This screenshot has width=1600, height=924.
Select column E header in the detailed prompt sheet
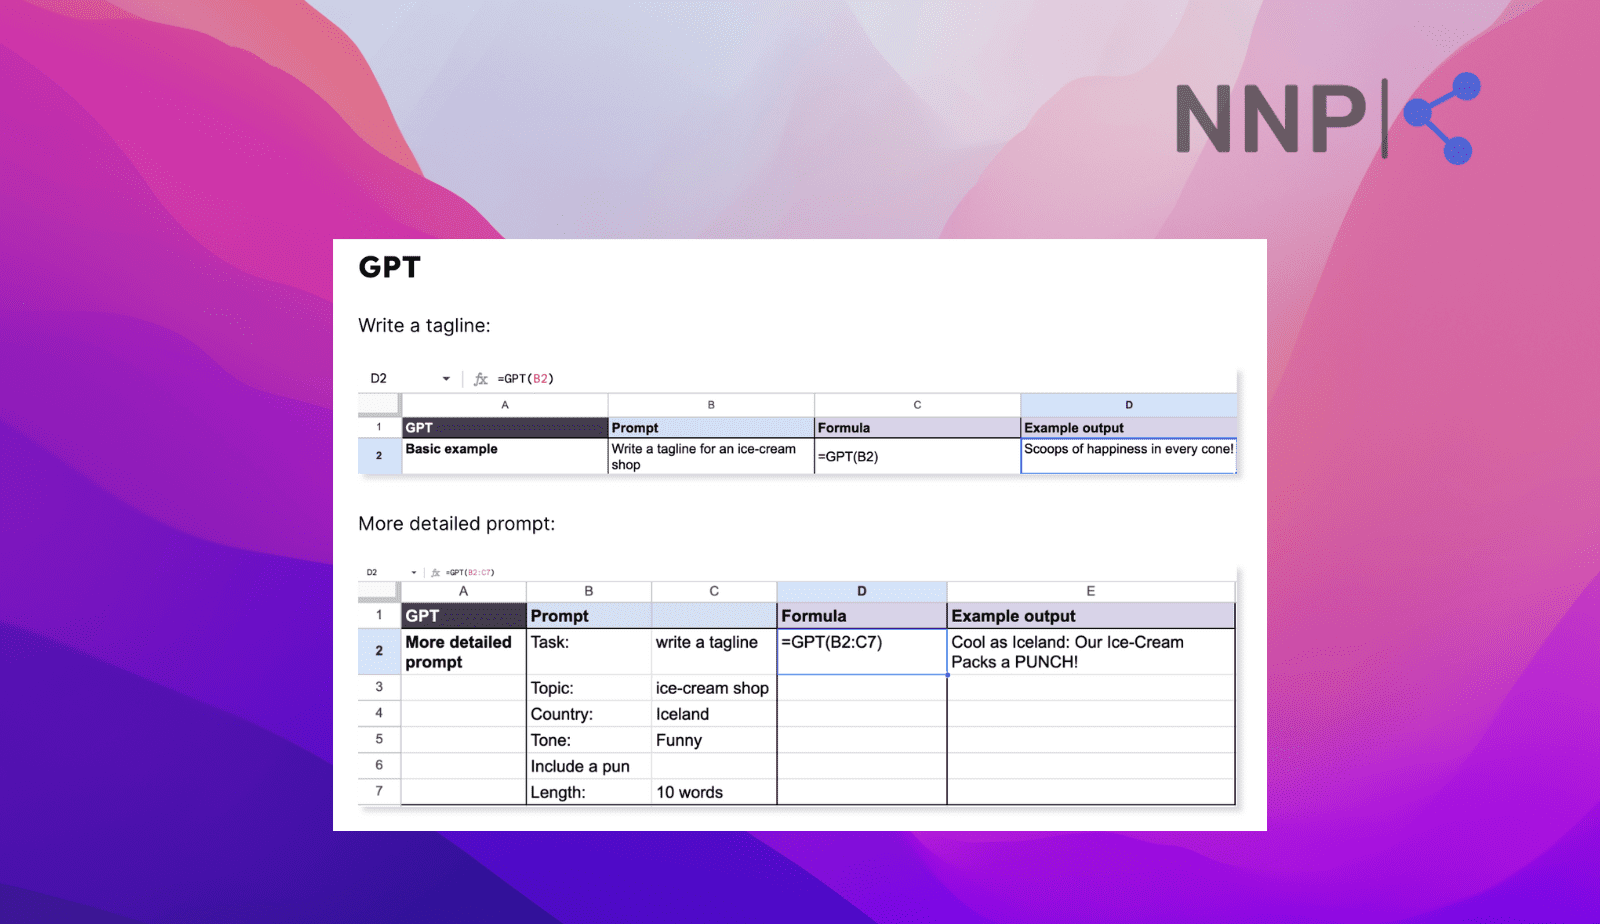click(x=1091, y=591)
